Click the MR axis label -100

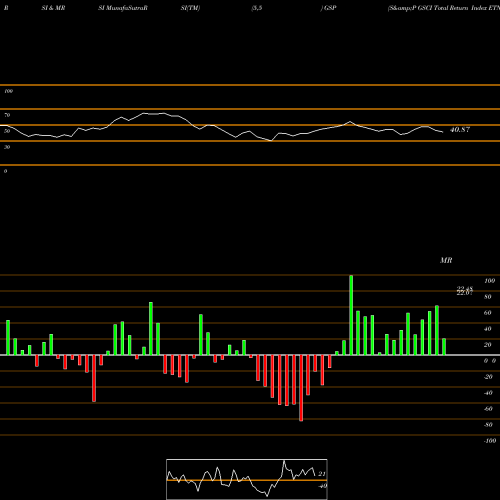click(490, 441)
